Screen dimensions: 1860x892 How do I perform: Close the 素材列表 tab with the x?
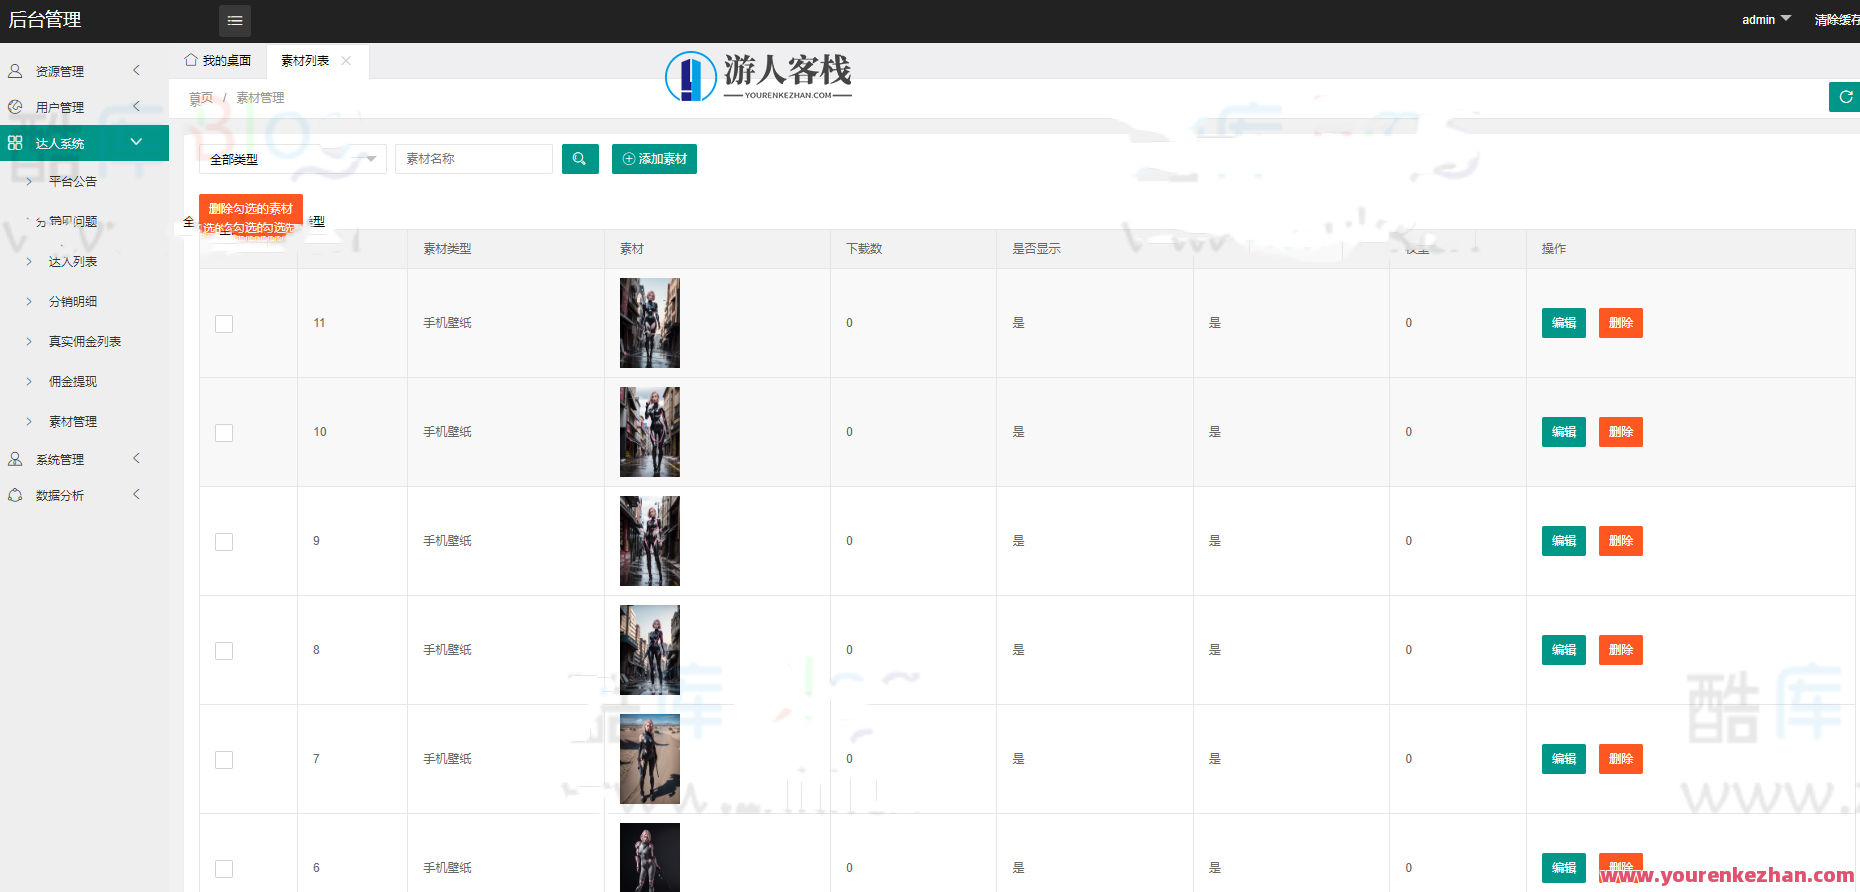point(346,61)
